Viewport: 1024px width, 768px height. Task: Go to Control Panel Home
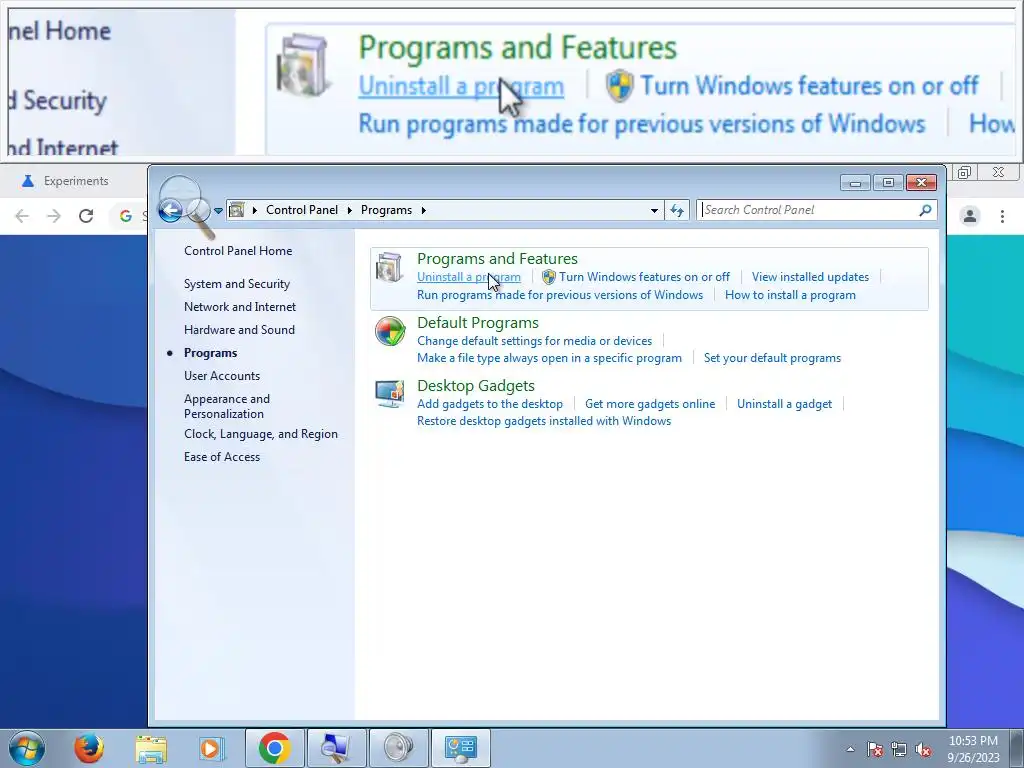tap(238, 251)
